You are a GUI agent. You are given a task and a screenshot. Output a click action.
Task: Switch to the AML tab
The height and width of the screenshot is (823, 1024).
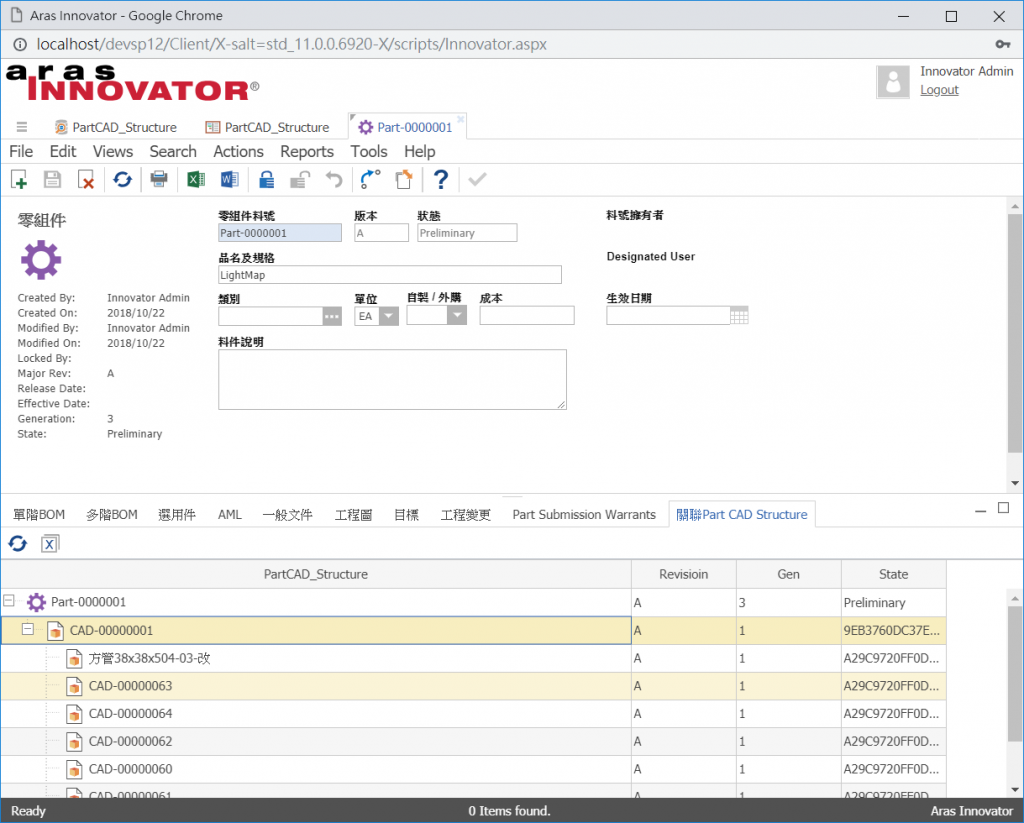[x=230, y=515]
